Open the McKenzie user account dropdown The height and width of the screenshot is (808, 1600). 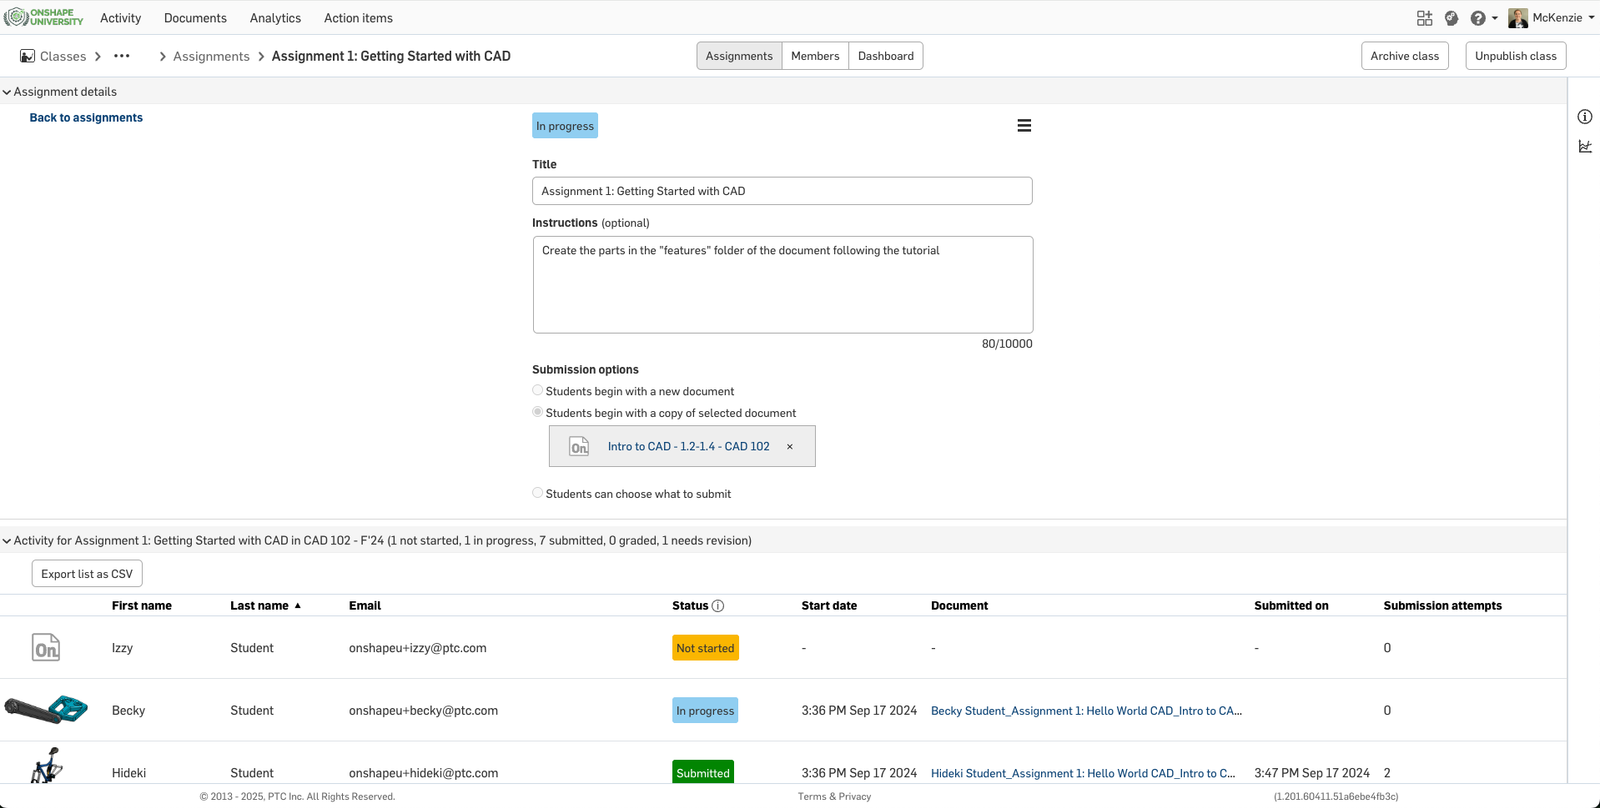tap(1551, 18)
